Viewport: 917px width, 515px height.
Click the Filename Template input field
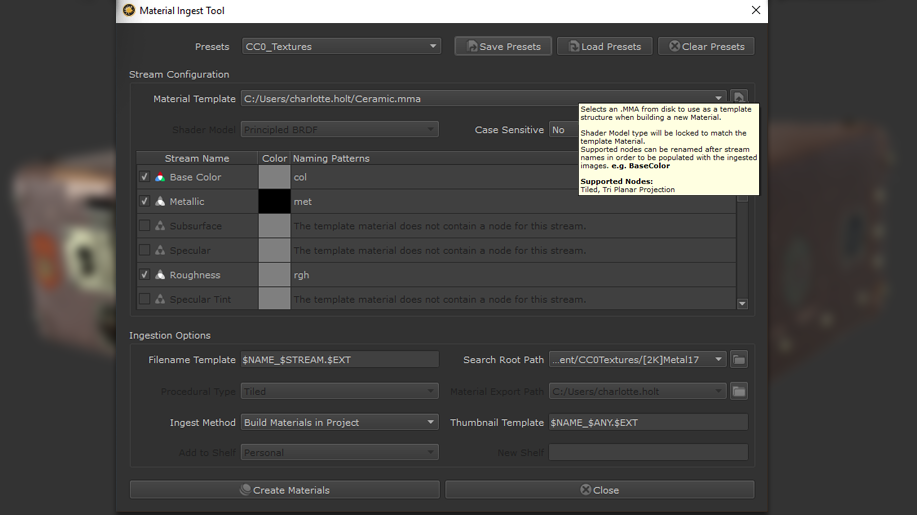coord(340,360)
